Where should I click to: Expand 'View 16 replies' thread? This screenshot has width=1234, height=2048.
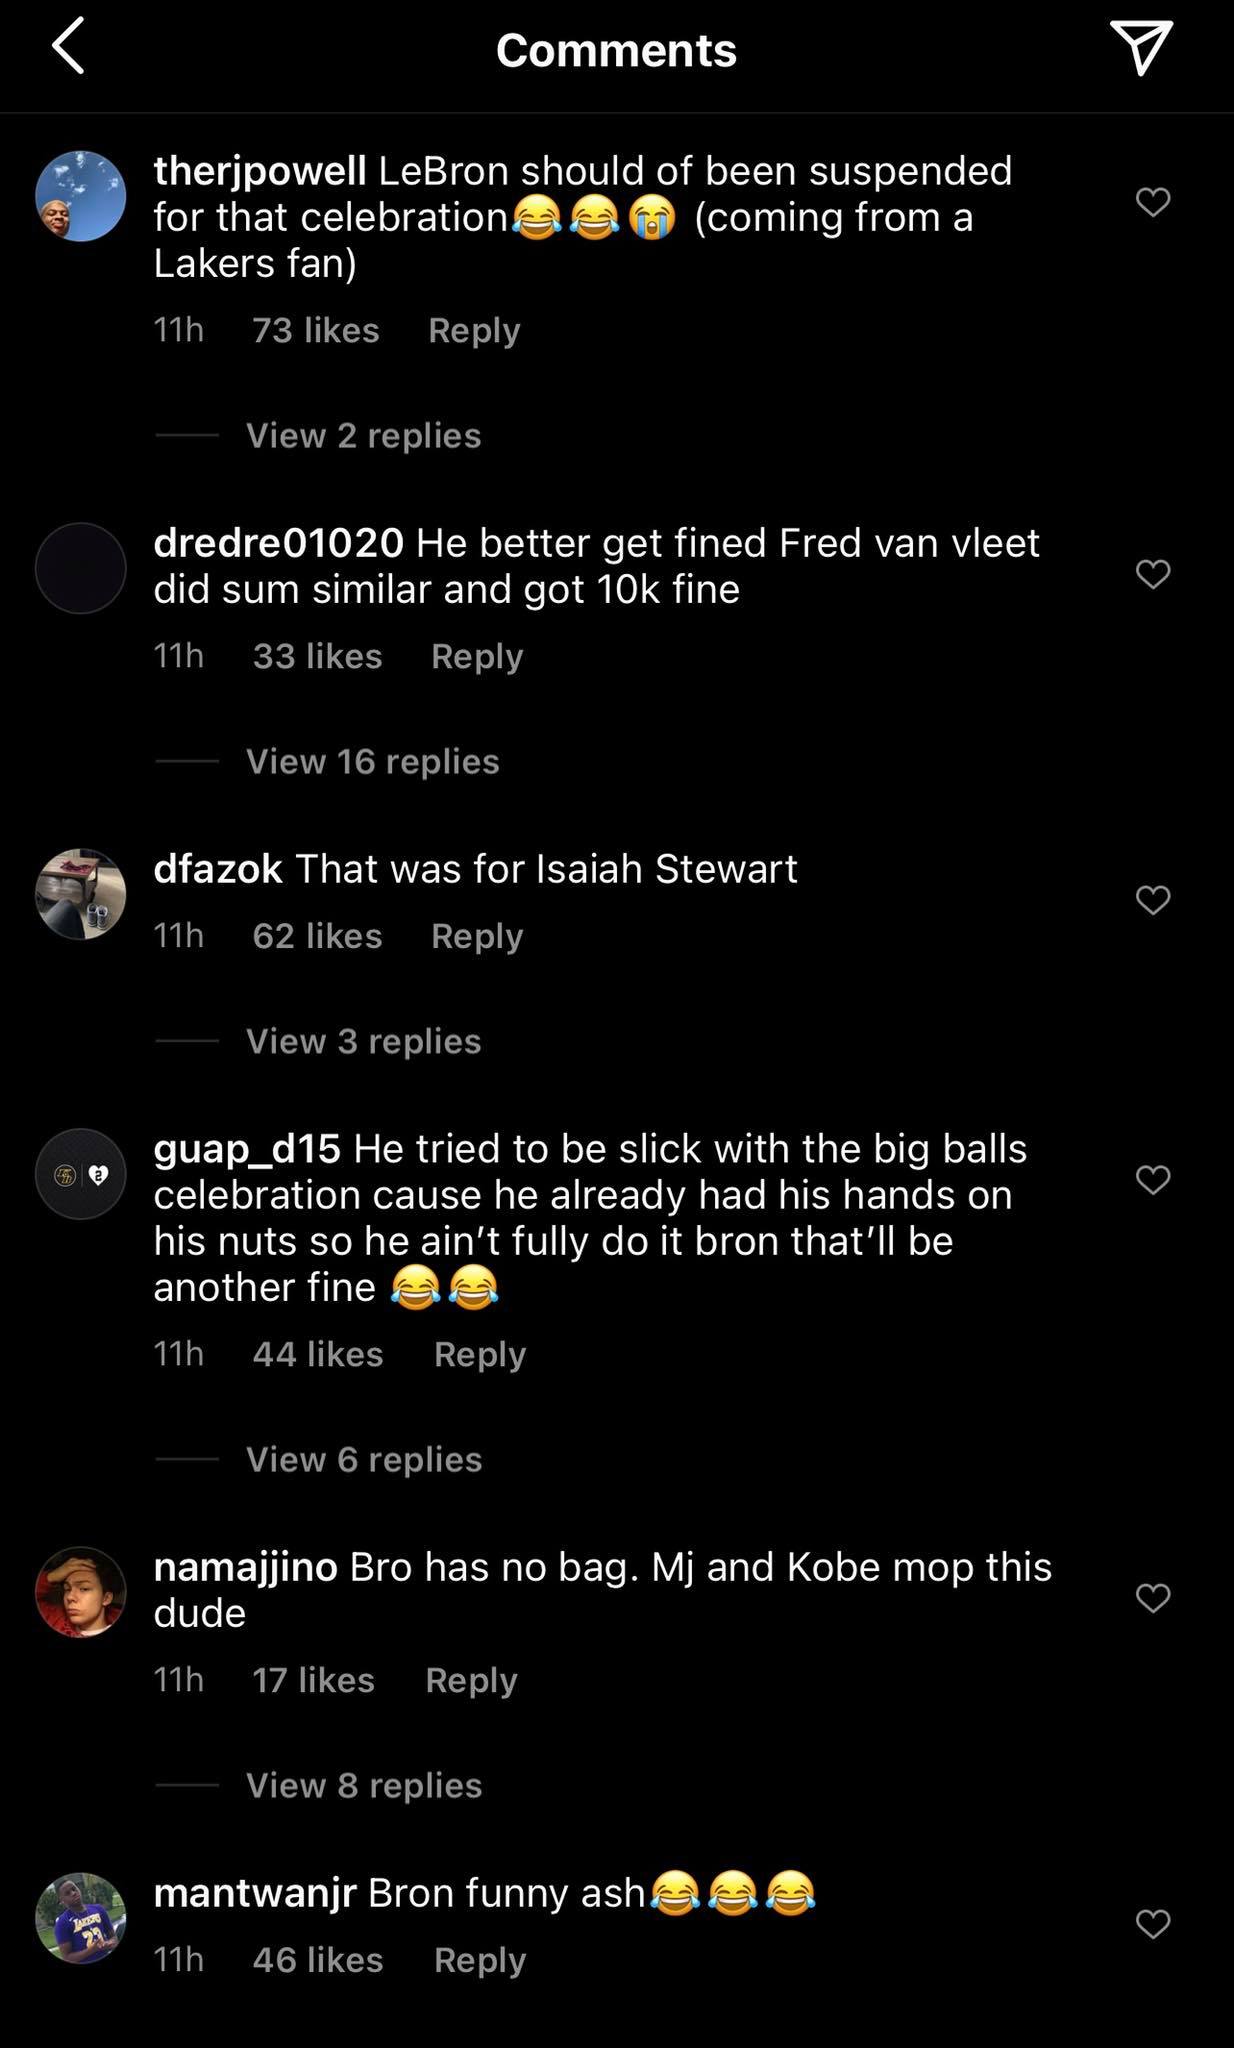pos(372,761)
